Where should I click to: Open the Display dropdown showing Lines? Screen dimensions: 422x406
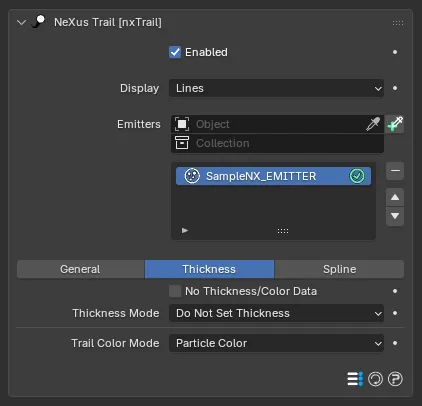coord(276,88)
